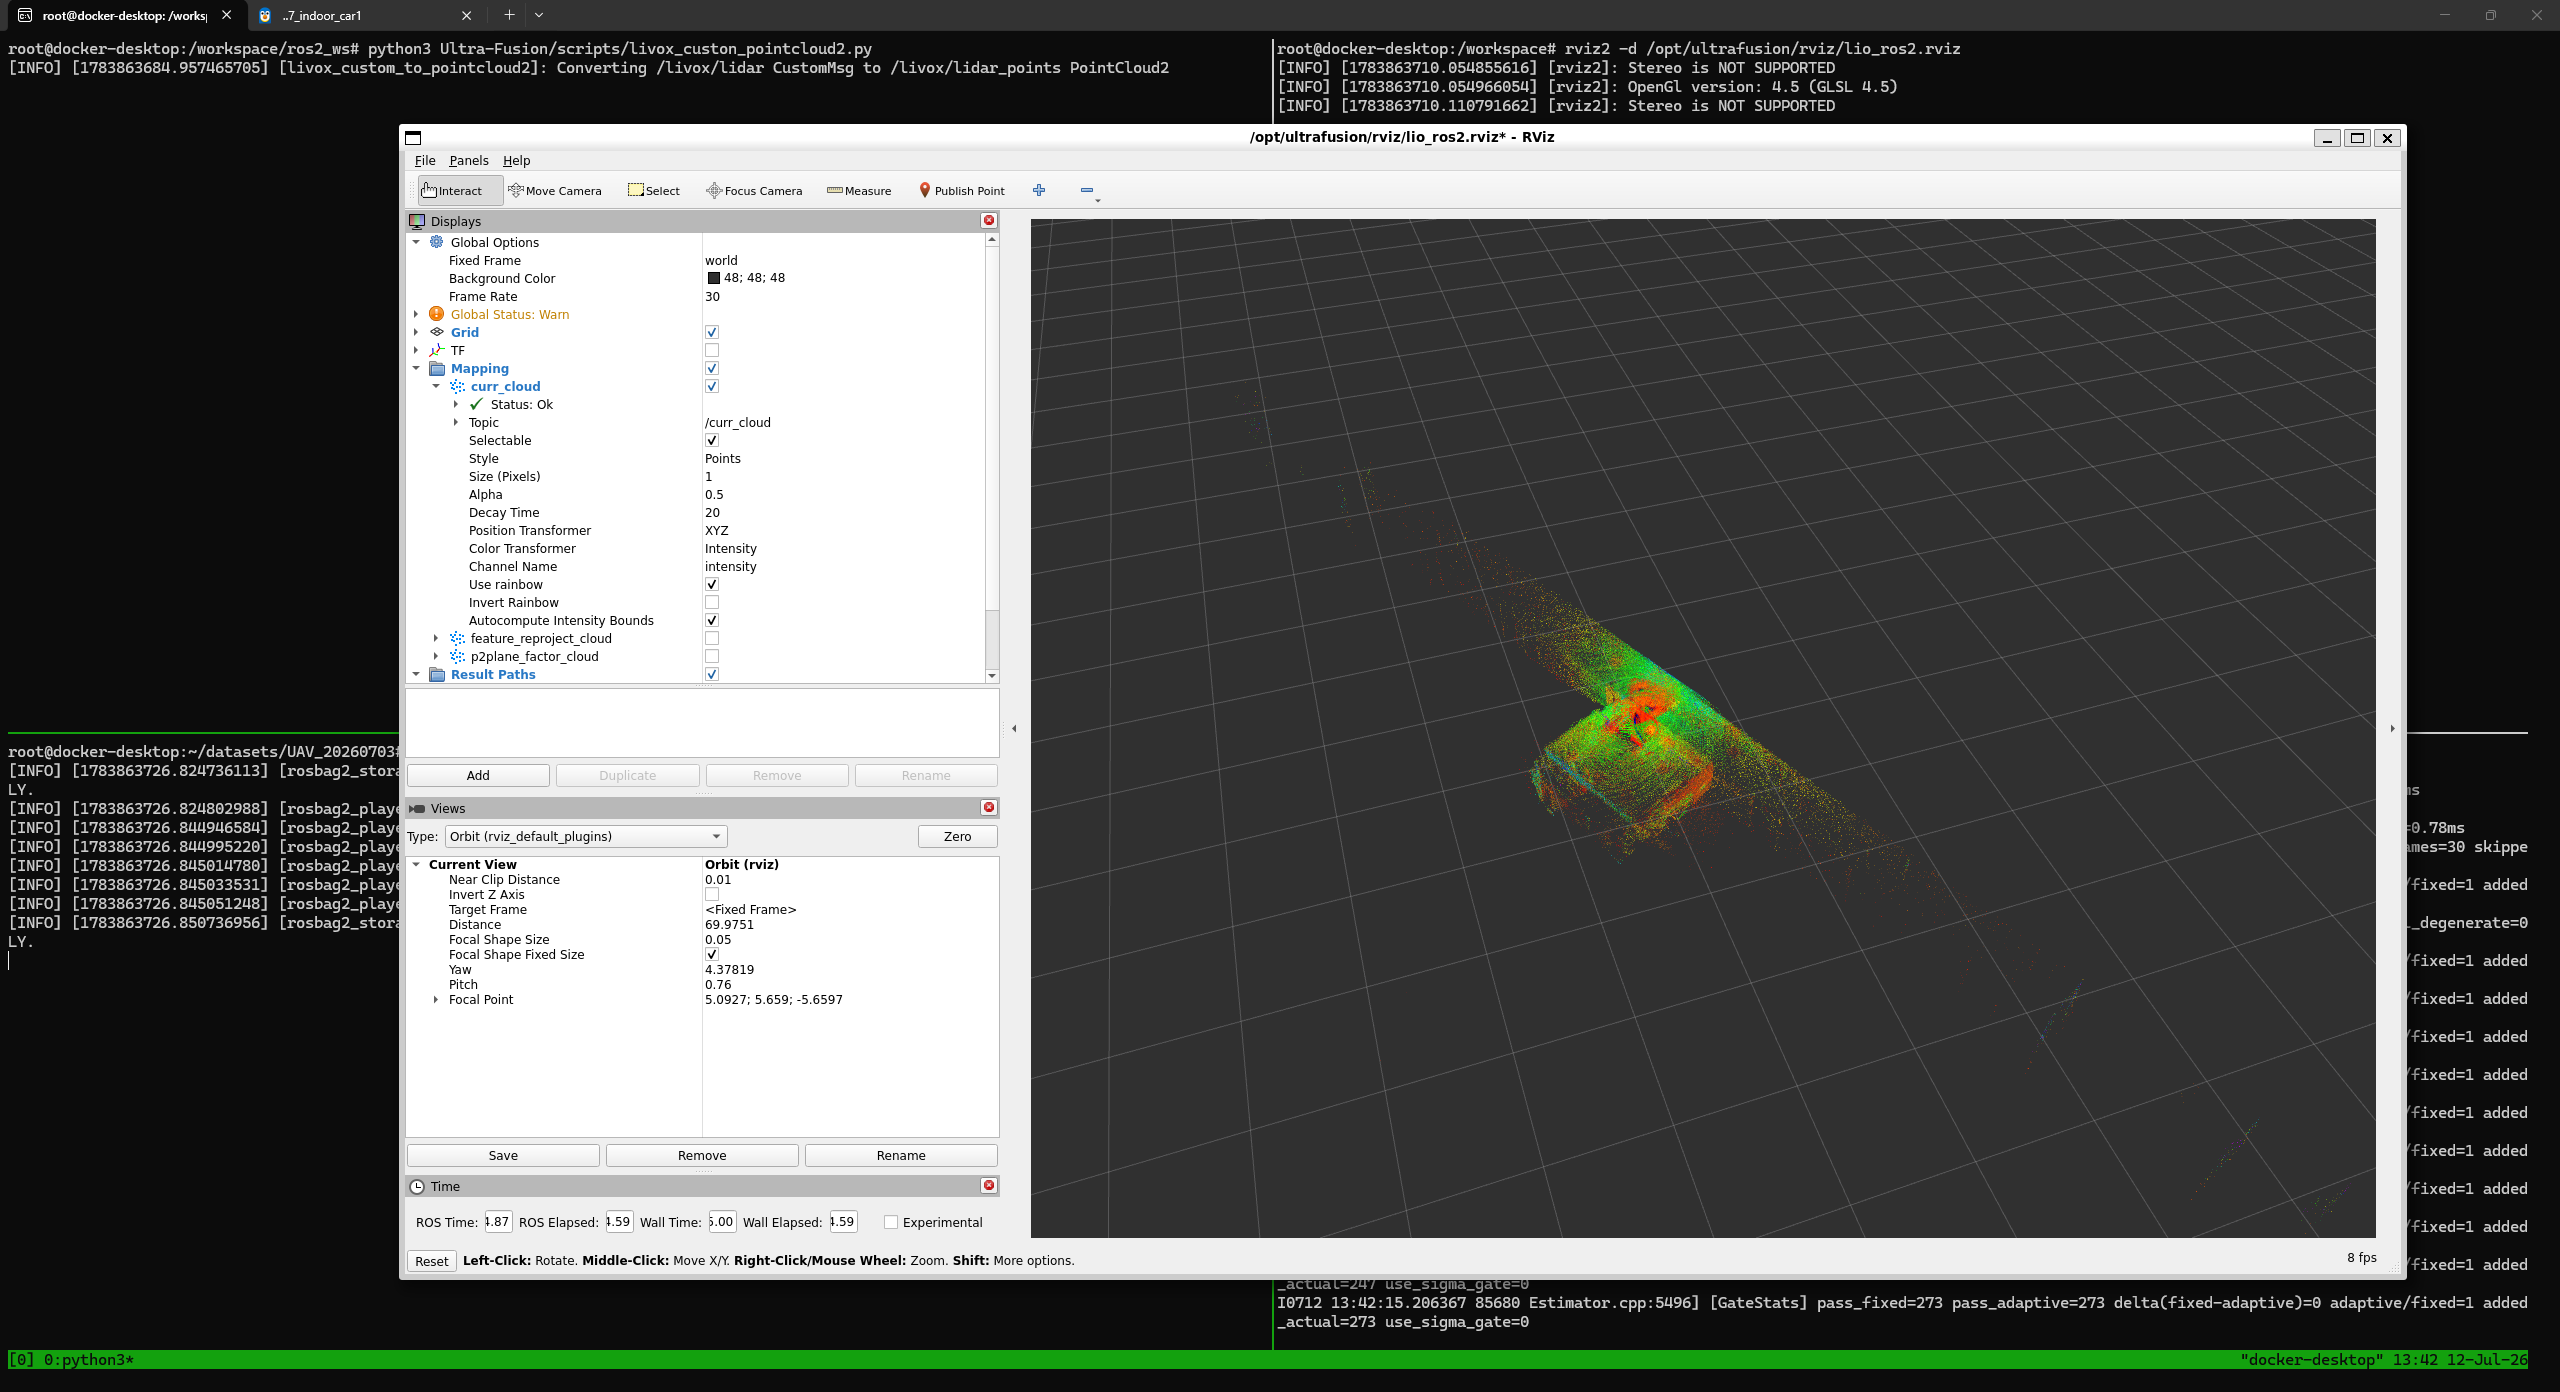The height and width of the screenshot is (1392, 2560).
Task: Close the Time panel
Action: 989,1186
